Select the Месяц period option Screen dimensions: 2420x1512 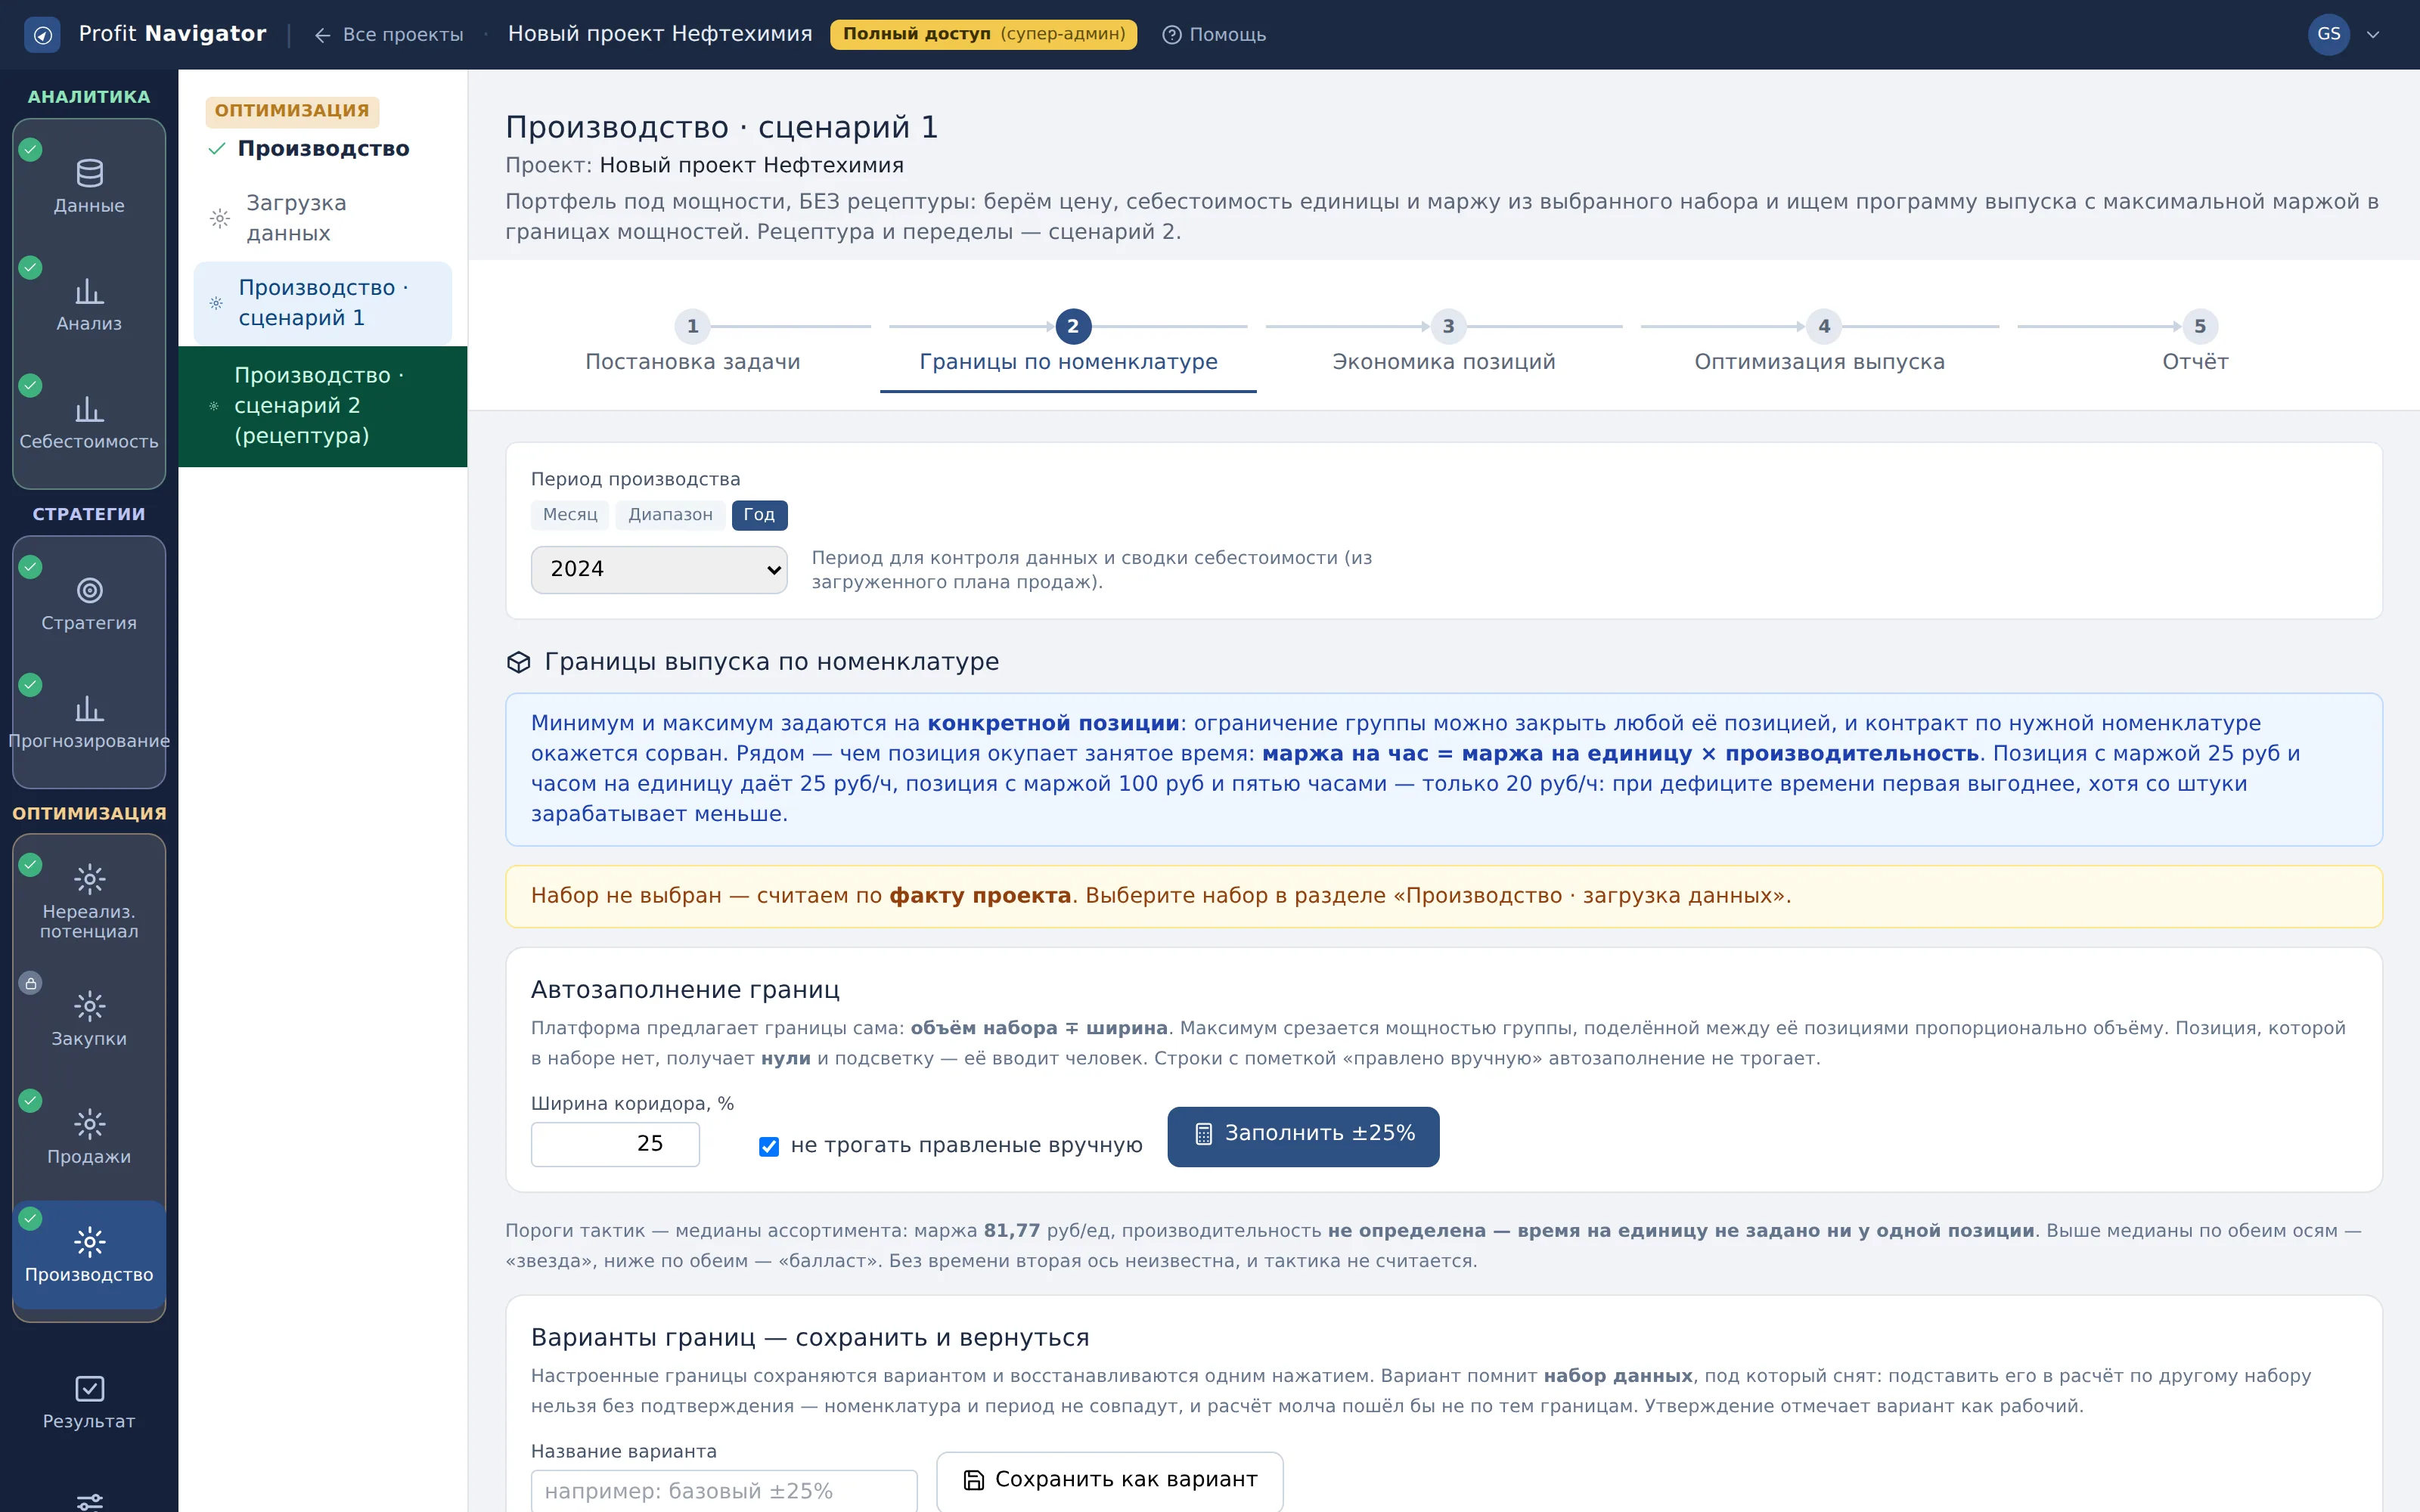(570, 515)
